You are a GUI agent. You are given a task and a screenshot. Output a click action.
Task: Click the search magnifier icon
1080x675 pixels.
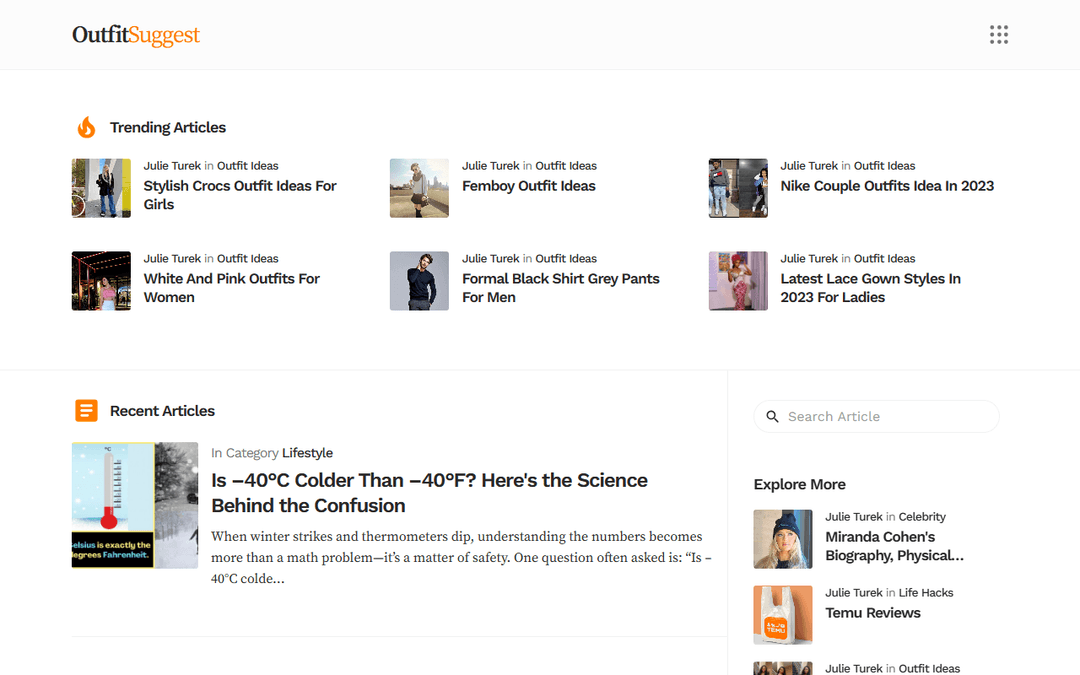pos(772,417)
